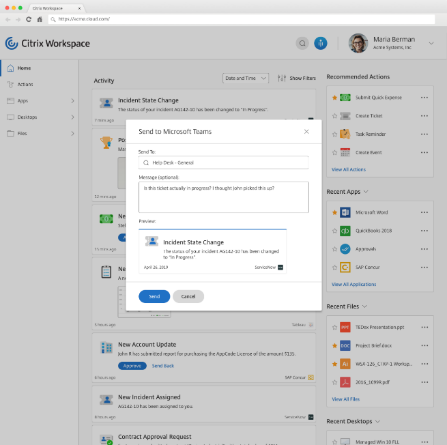Open more options for TEDex Presentation ppt
Image resolution: width=447 pixels, height=445 pixels.
(x=424, y=327)
